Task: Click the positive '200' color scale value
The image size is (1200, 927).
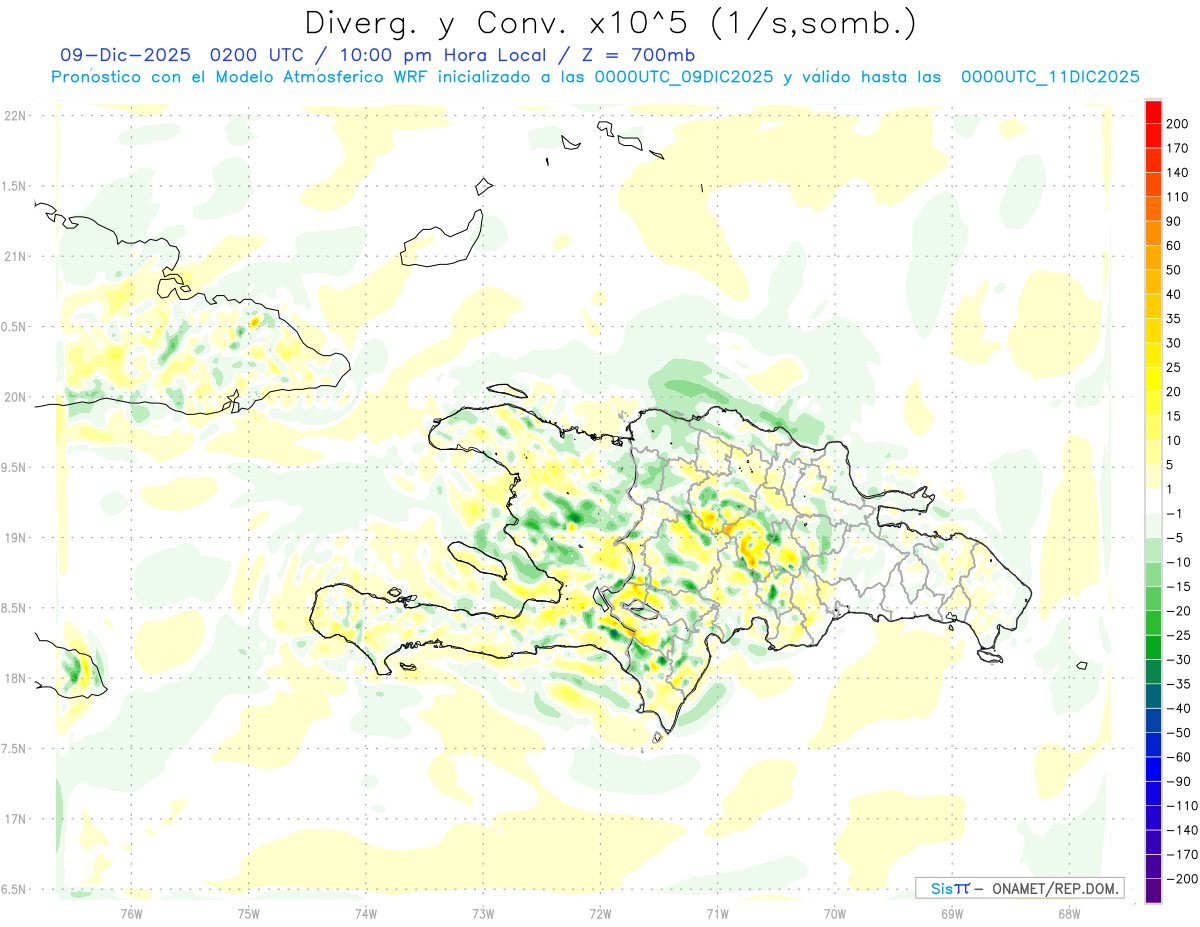Action: pos(1179,124)
